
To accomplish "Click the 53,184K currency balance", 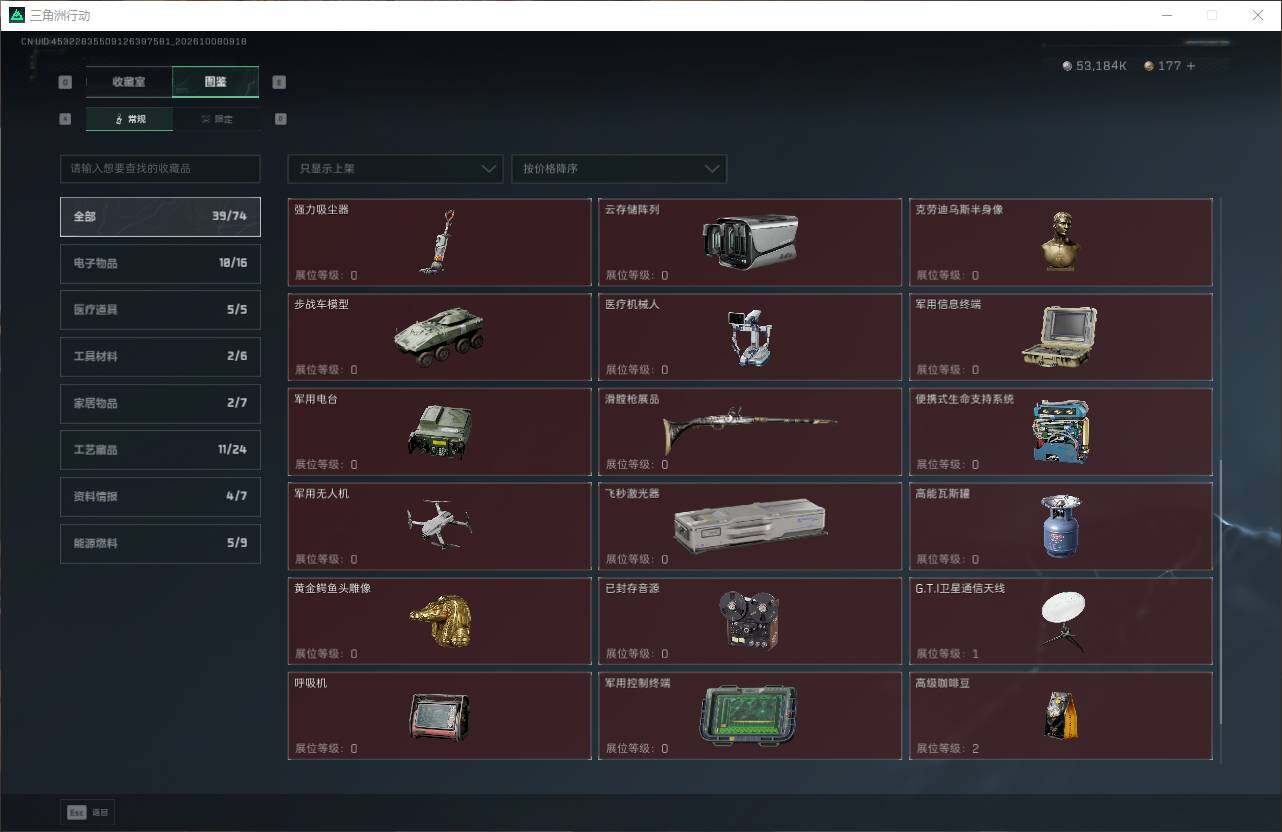I will pyautogui.click(x=1094, y=66).
